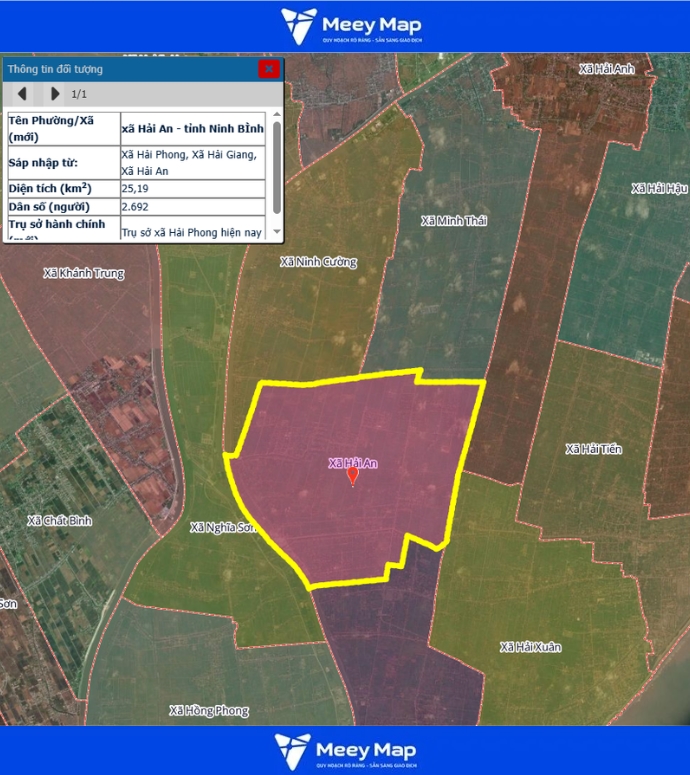Click the Thông tin đối tượng title bar
This screenshot has height=775, width=690.
(x=120, y=69)
